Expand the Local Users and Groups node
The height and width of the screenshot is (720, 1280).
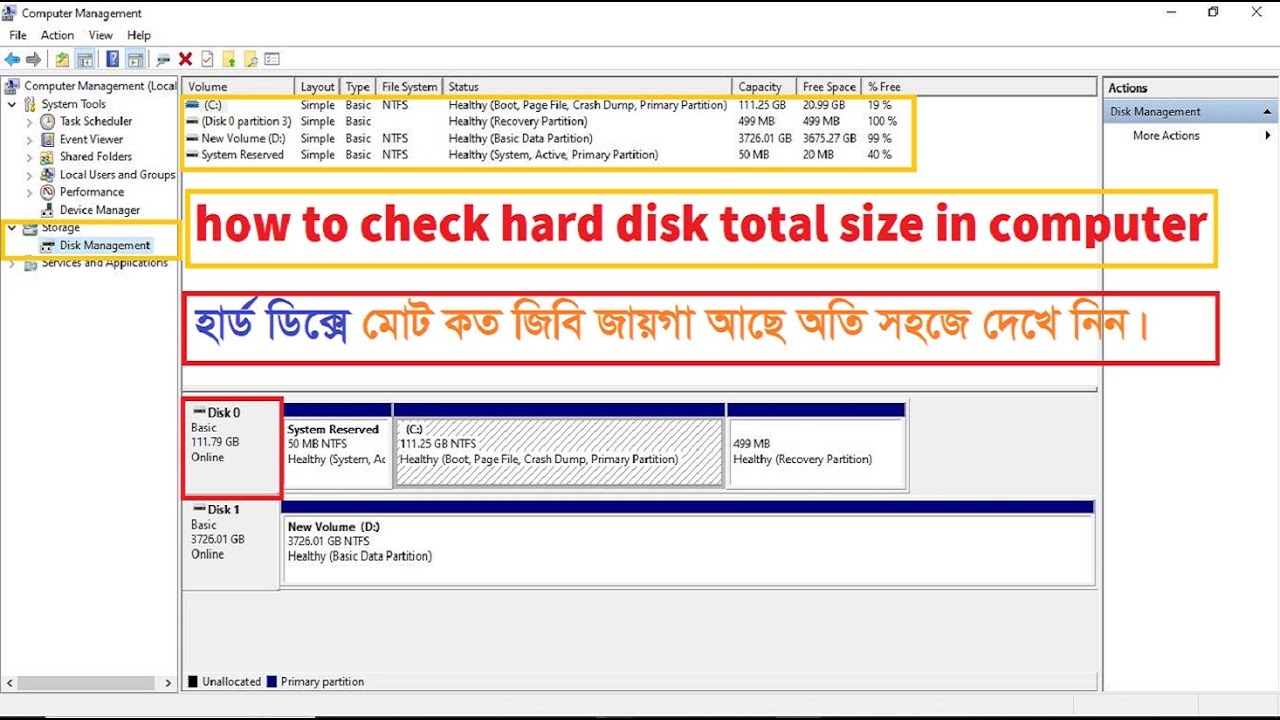click(29, 175)
